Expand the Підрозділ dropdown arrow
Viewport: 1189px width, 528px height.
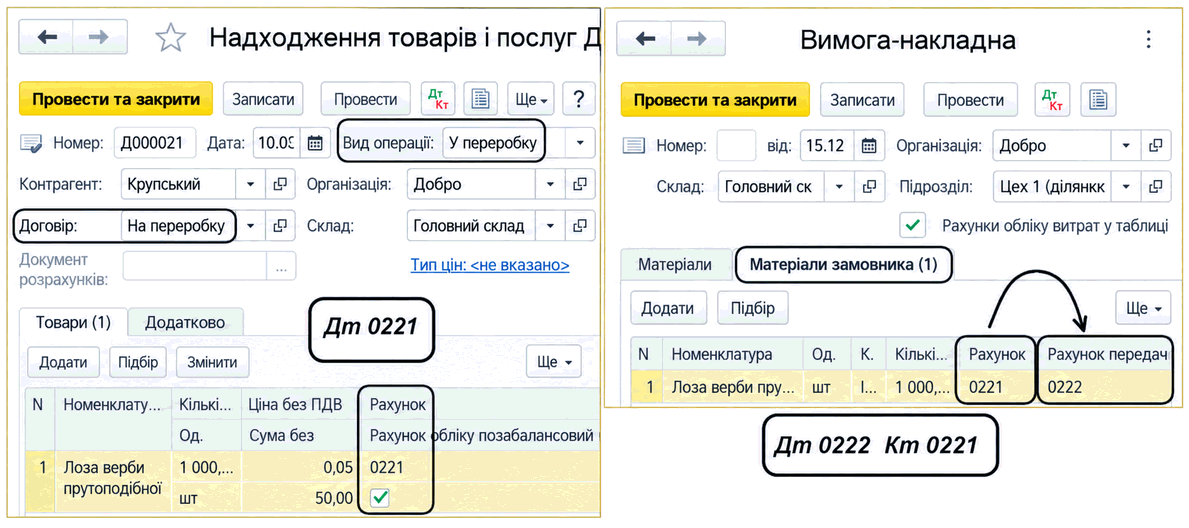(1127, 186)
